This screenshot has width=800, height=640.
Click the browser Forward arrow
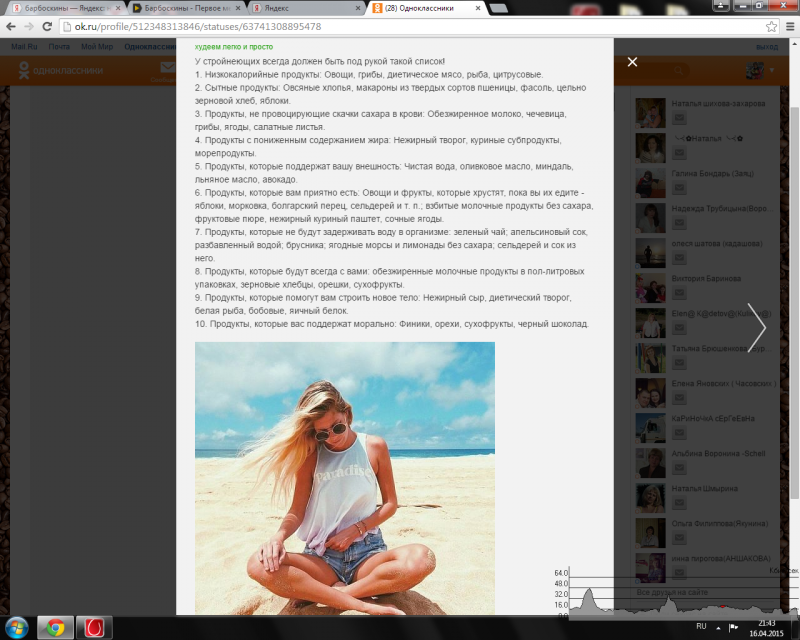click(x=29, y=27)
